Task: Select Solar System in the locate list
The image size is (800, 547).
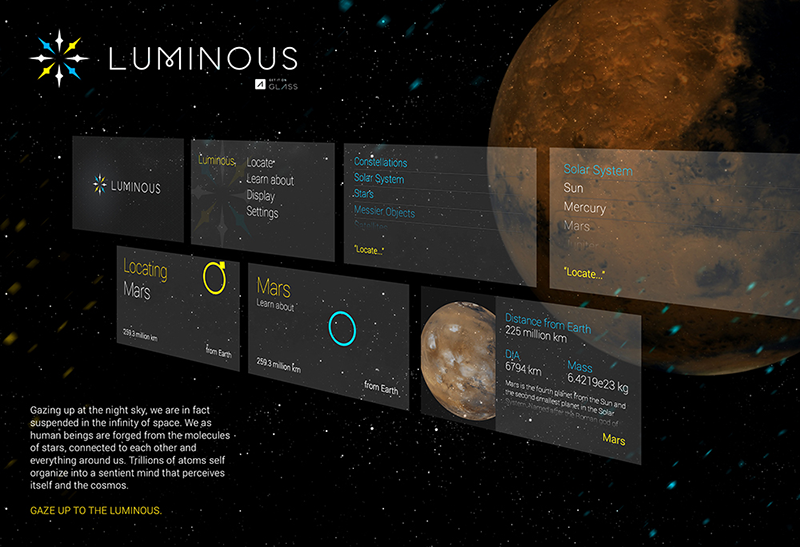Action: click(379, 179)
